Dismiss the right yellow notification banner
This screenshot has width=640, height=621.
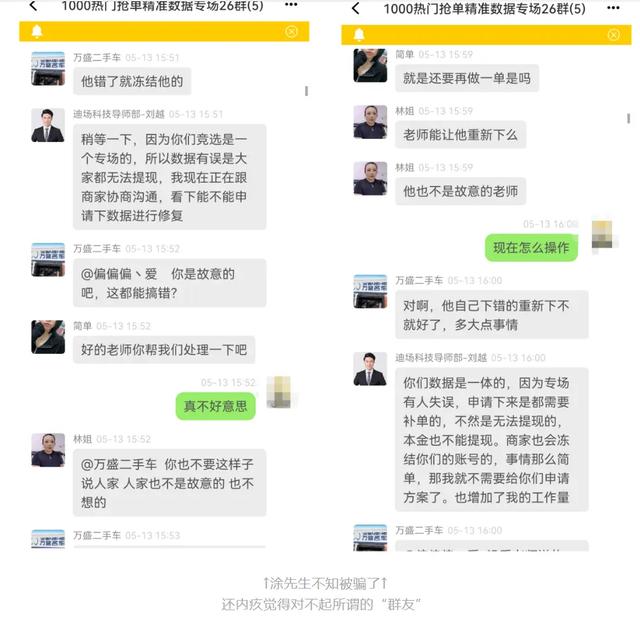click(x=613, y=35)
